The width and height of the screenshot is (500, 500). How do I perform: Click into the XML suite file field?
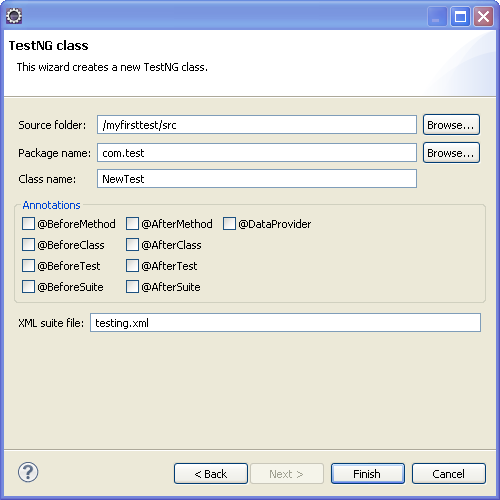coord(285,323)
